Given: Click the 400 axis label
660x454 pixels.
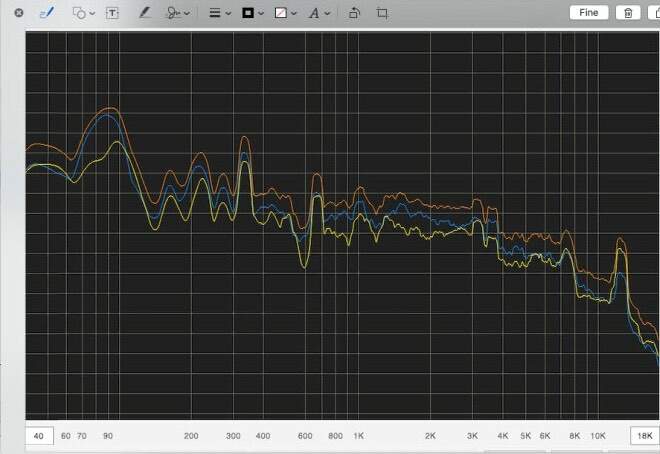Looking at the screenshot, I should [x=263, y=436].
